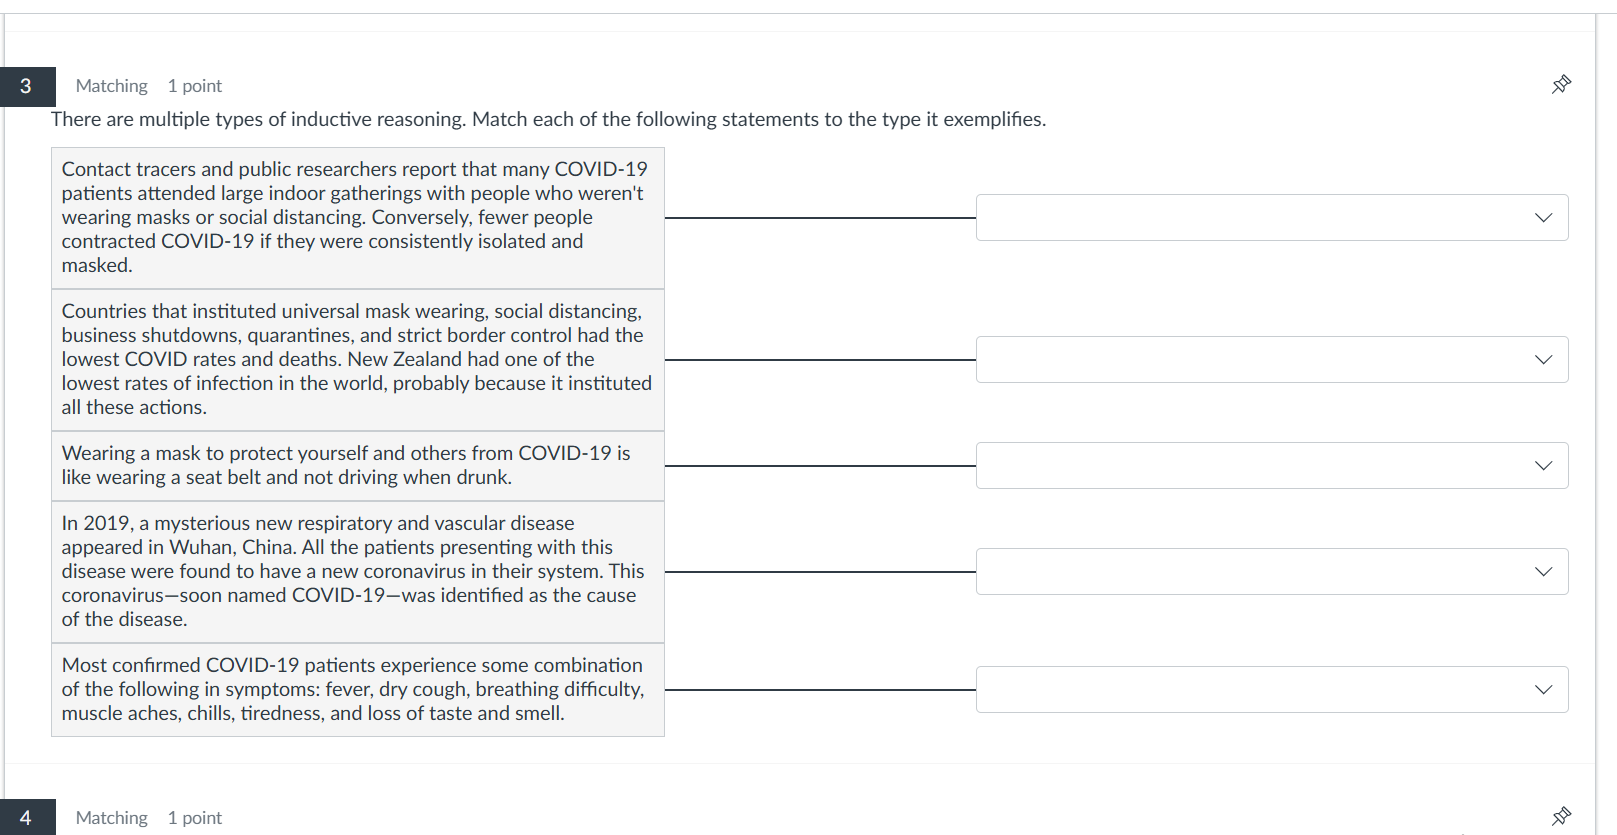Open the dropdown for the Wuhan disease statement
This screenshot has width=1617, height=835.
pyautogui.click(x=1270, y=571)
